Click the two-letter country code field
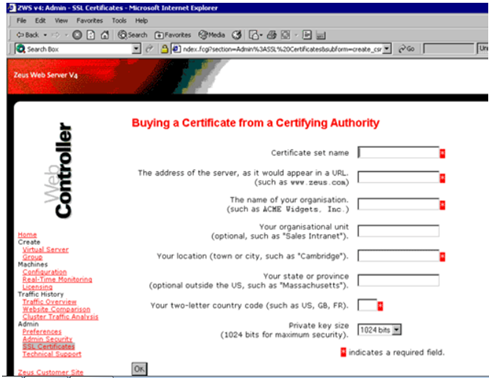Image resolution: width=491 pixels, height=380 pixels. point(367,305)
